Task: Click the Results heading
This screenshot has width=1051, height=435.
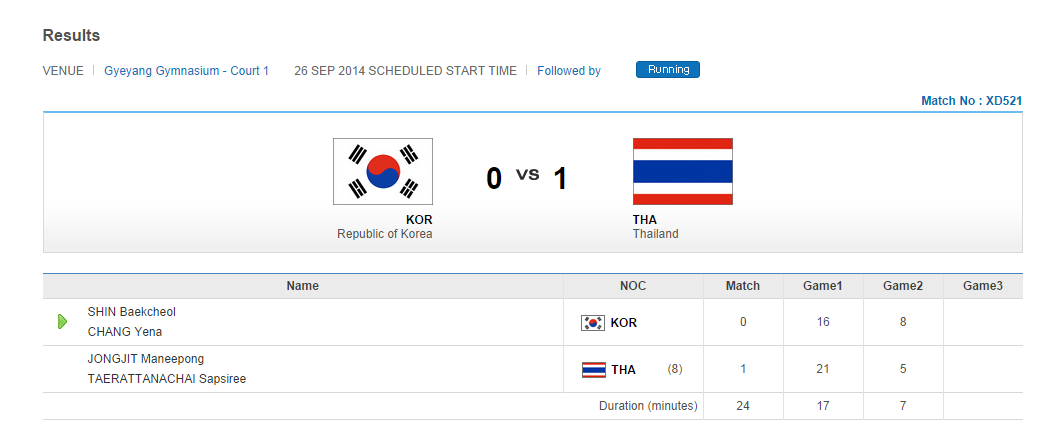Action: [x=71, y=36]
